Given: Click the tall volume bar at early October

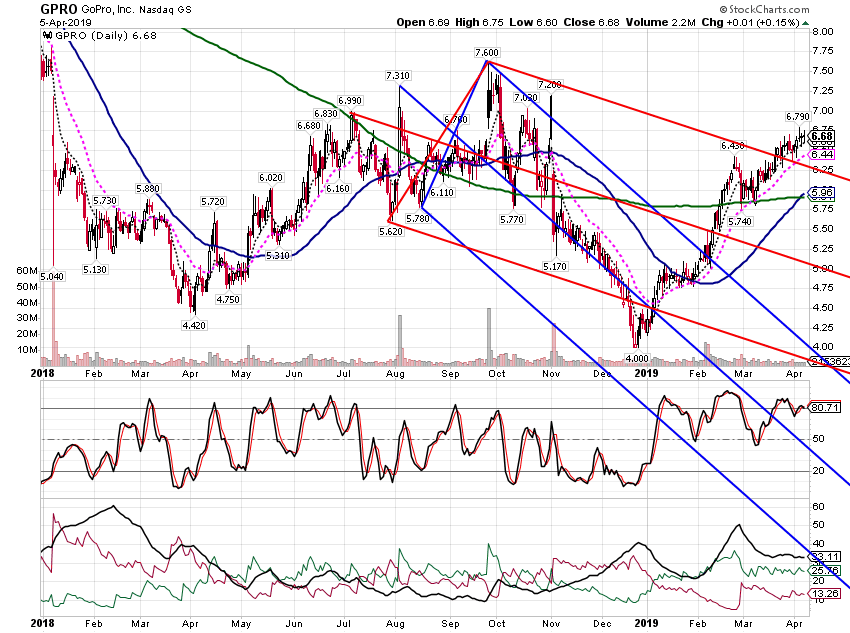Looking at the screenshot, I should (489, 337).
